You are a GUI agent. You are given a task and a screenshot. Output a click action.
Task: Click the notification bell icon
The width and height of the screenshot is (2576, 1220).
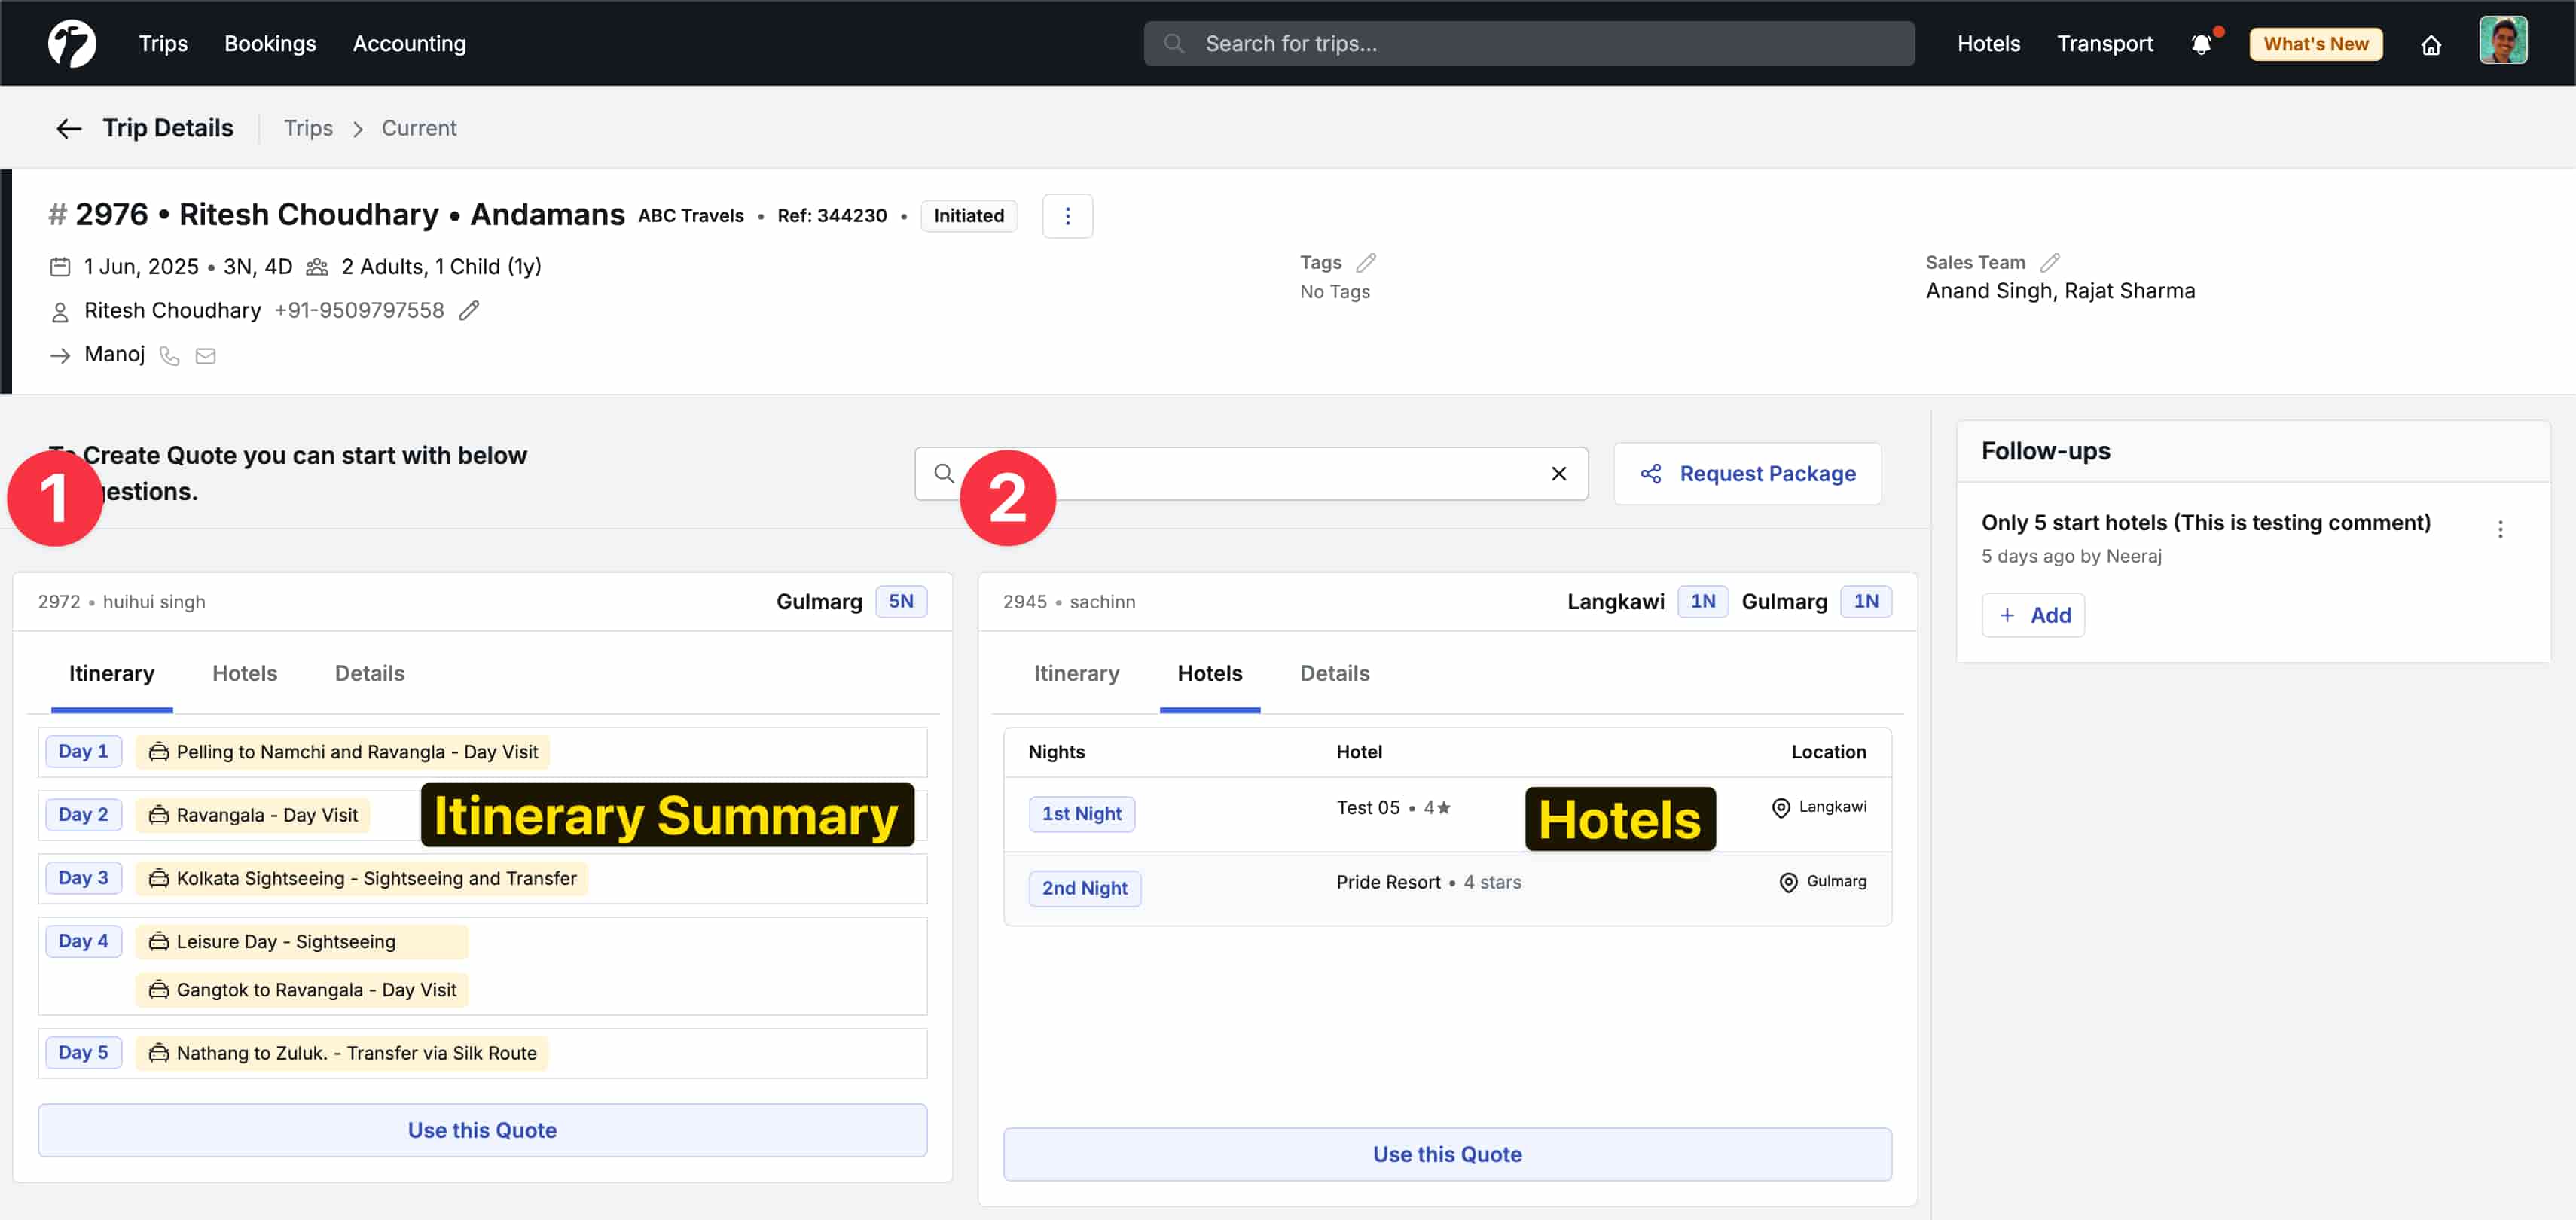[x=2203, y=44]
